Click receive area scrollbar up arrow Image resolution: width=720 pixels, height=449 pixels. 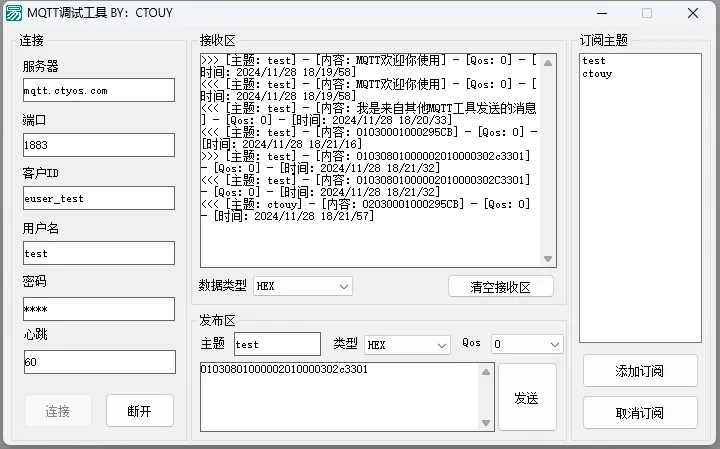[x=548, y=63]
